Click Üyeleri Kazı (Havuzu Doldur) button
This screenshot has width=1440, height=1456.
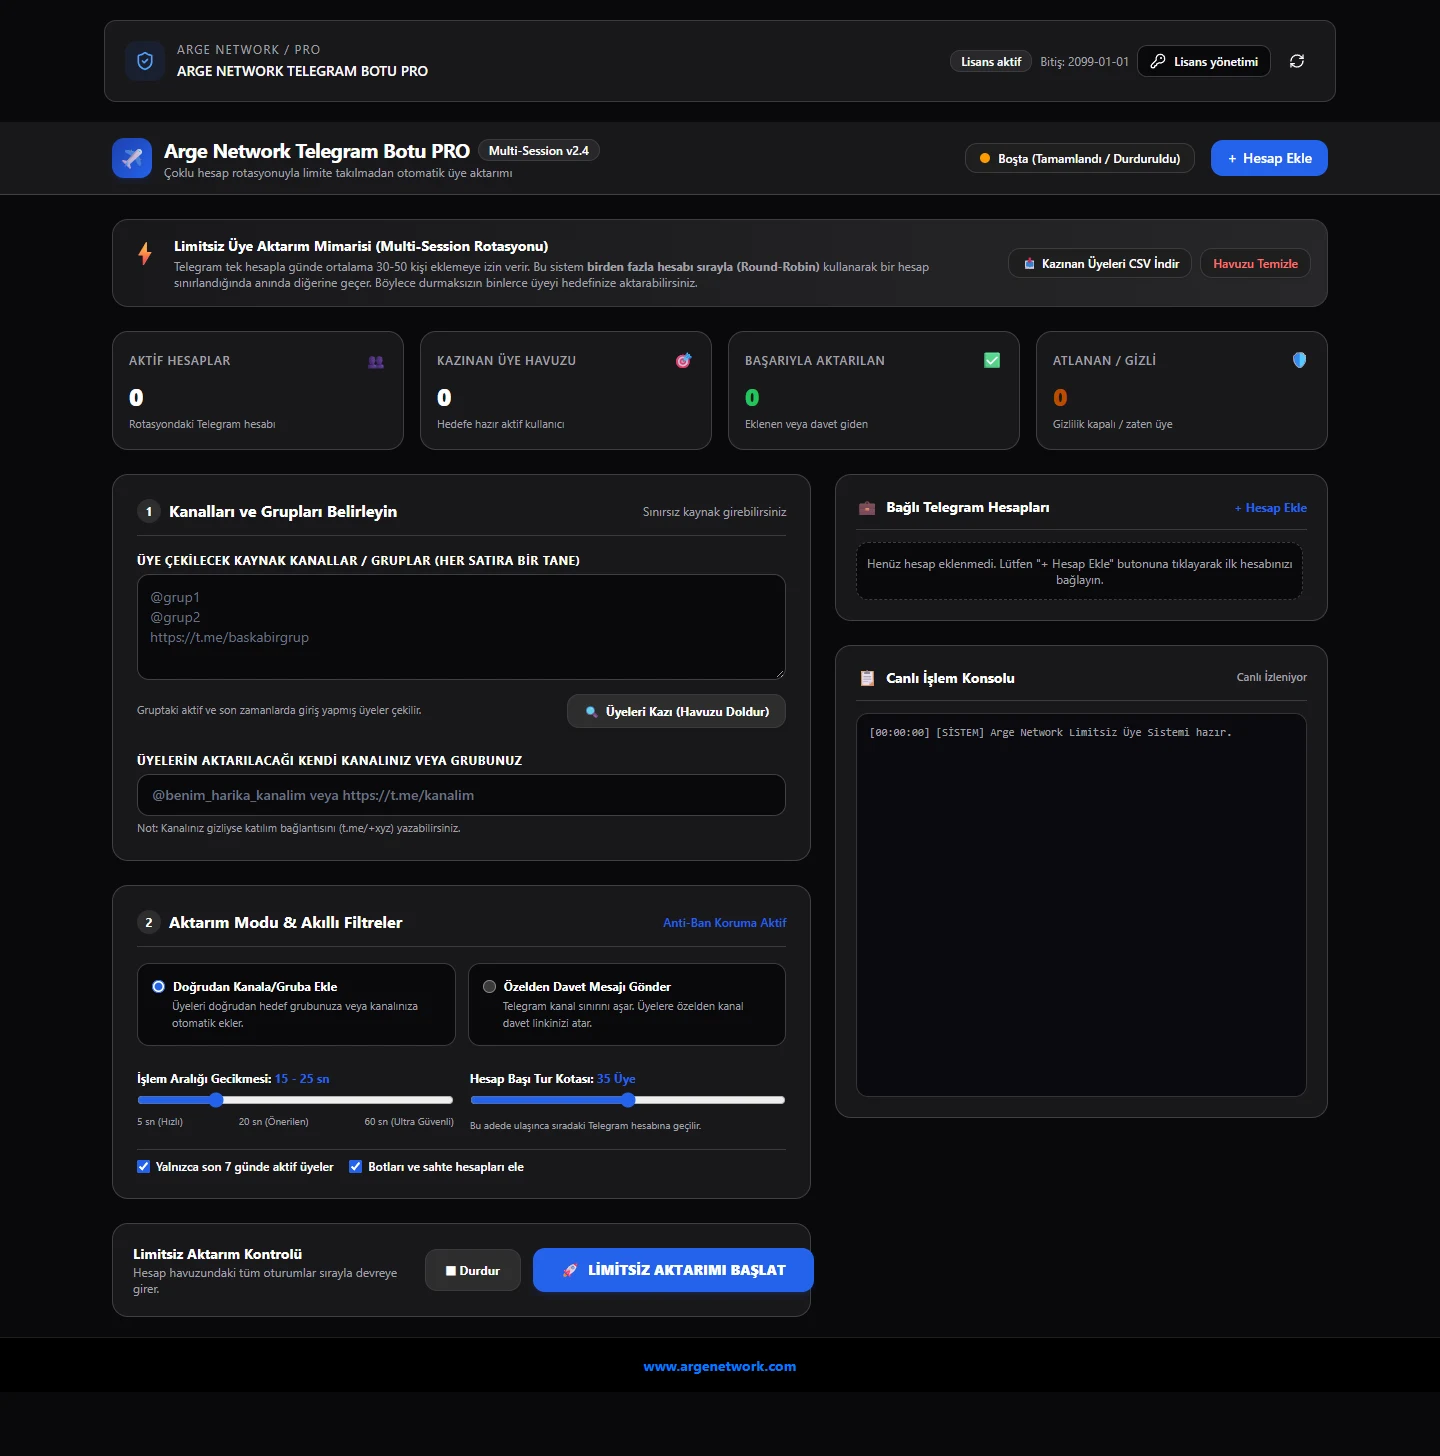pos(676,711)
